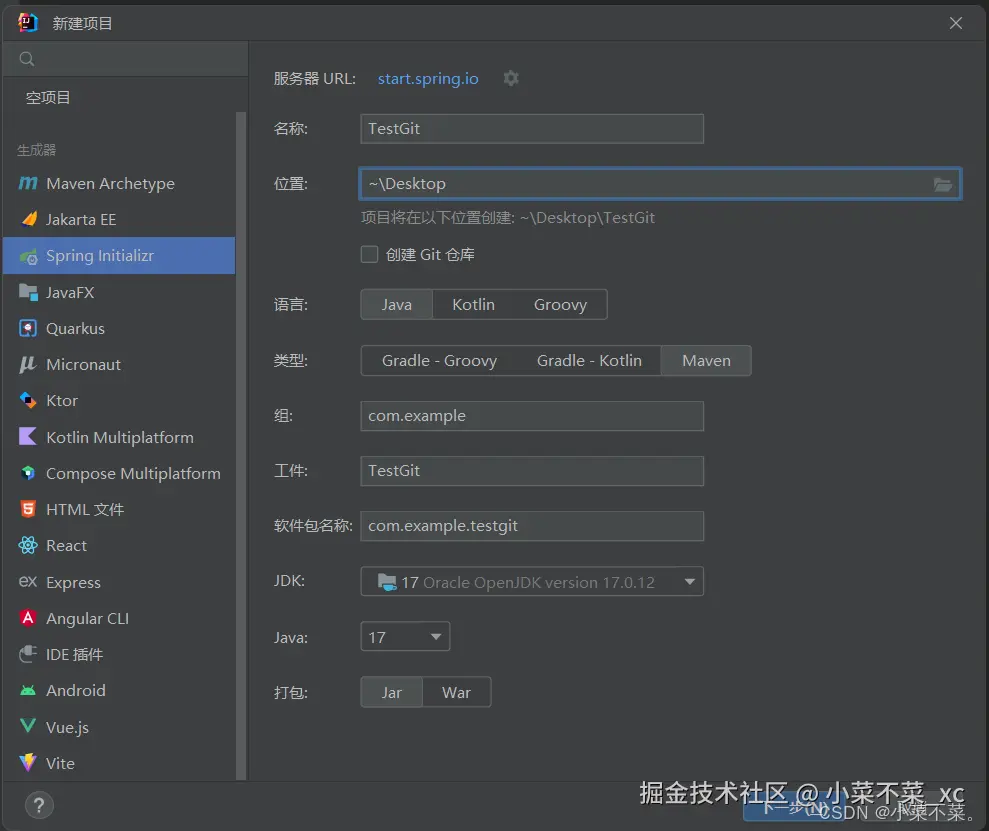Image resolution: width=989 pixels, height=831 pixels.
Task: Click the 位置 field with ~\Desktop
Action: coord(660,183)
